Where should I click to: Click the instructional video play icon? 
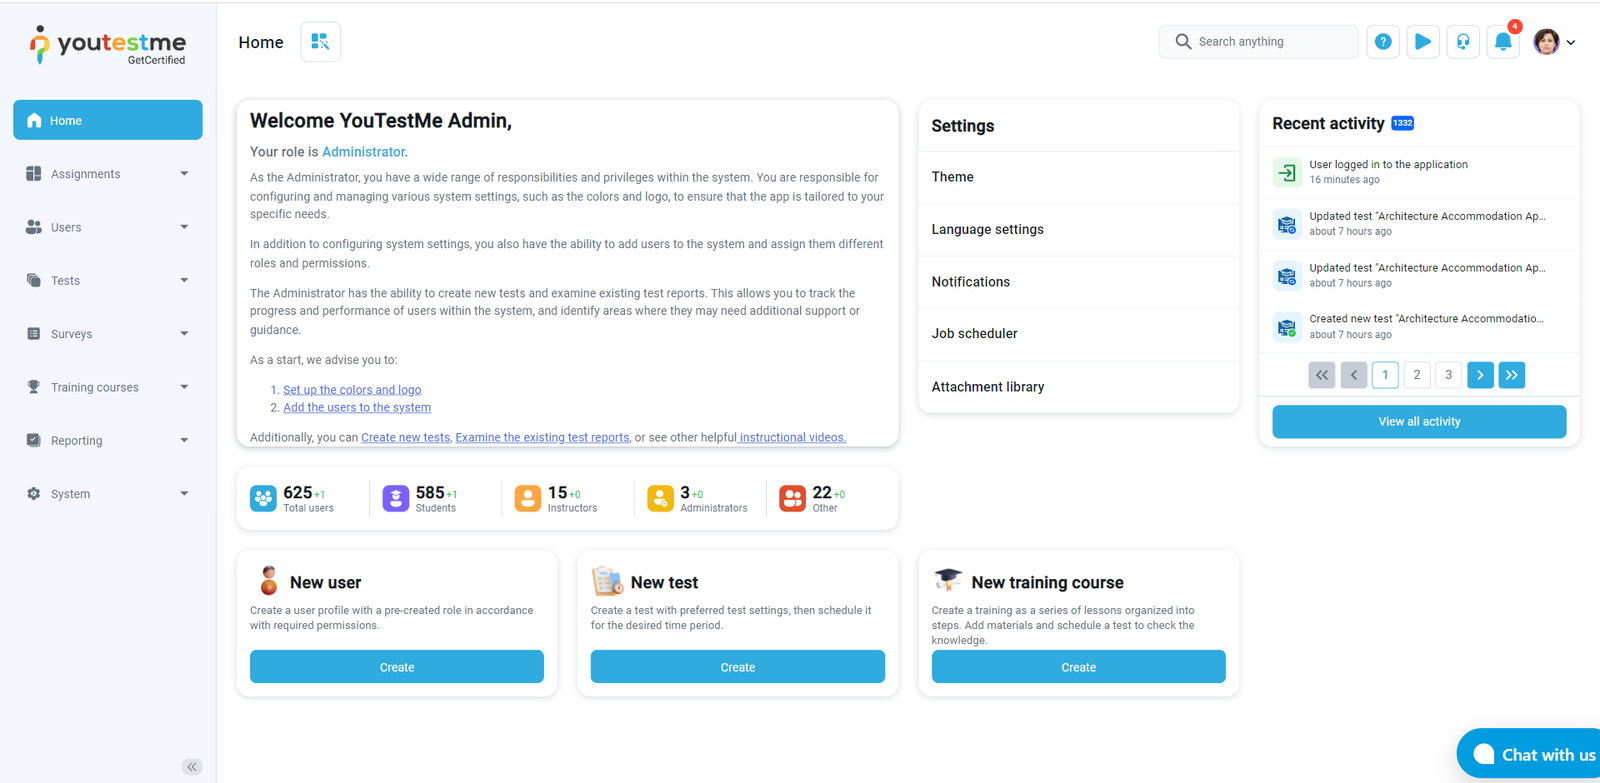(1423, 42)
